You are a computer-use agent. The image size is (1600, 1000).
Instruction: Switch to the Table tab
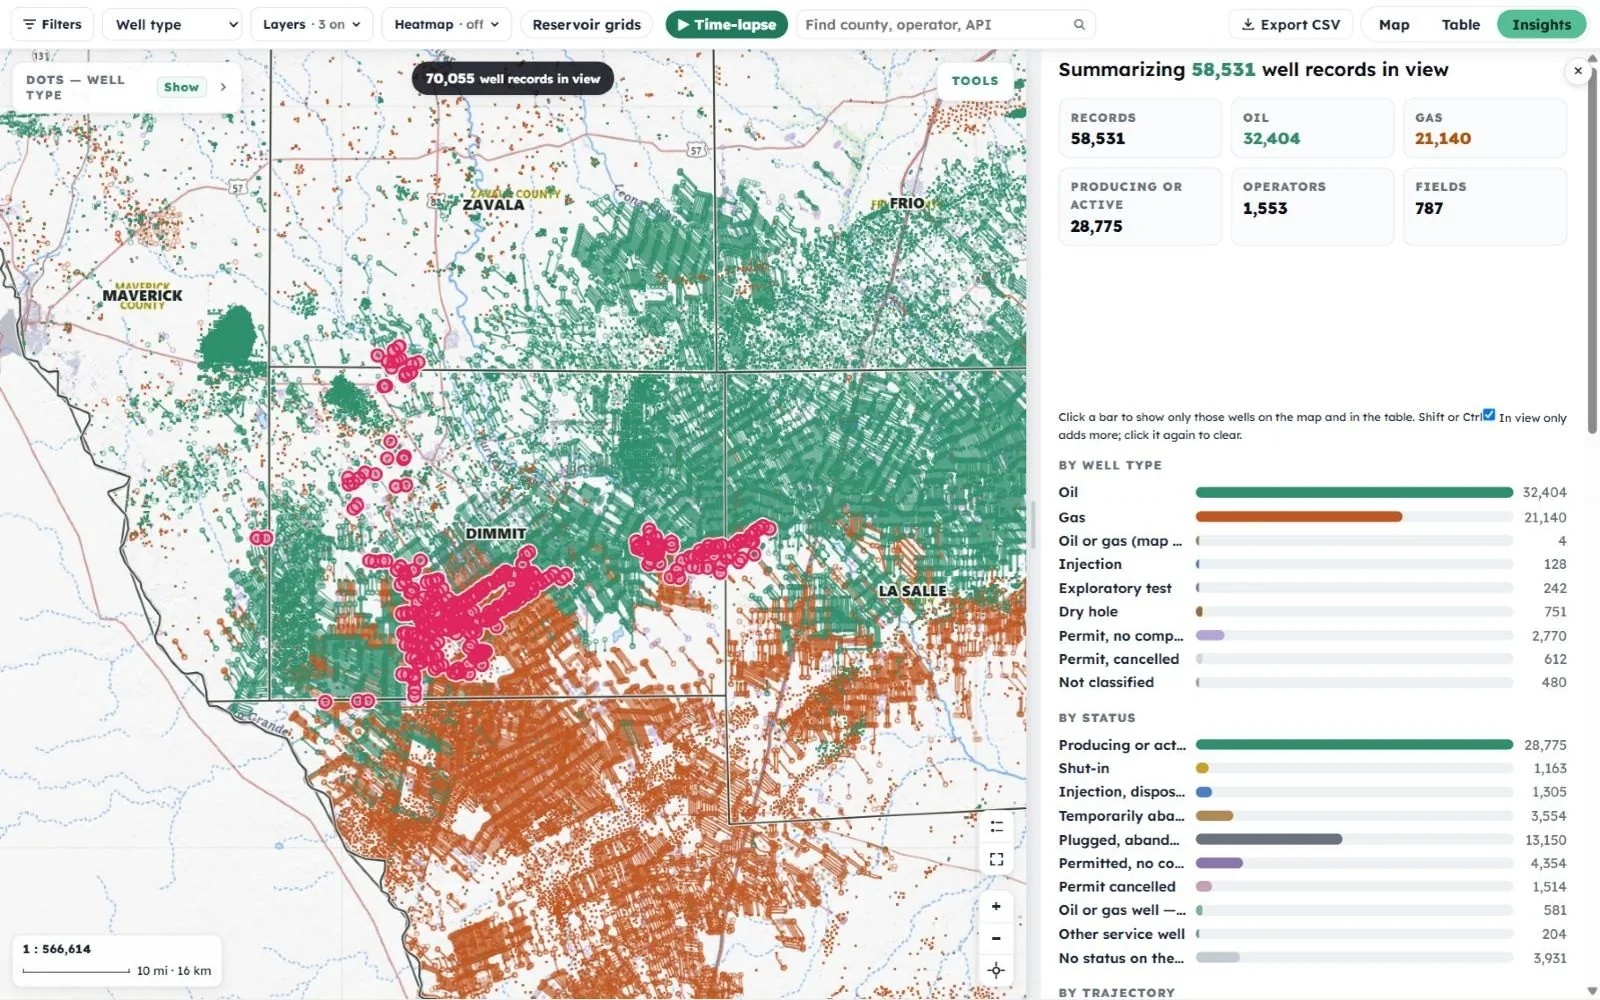1460,24
